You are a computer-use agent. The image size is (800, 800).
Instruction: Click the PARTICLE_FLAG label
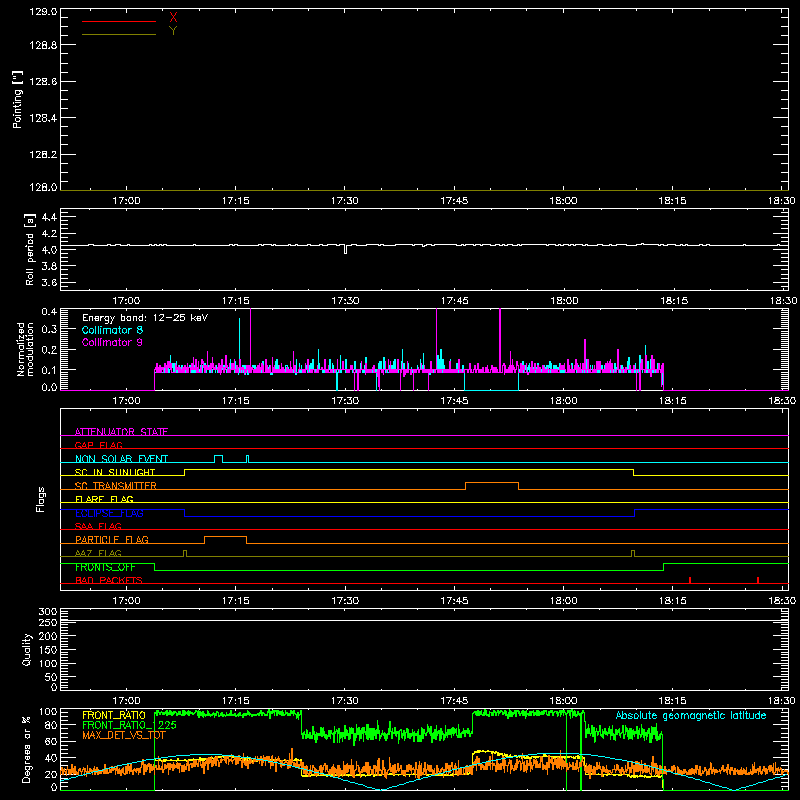coord(112,540)
